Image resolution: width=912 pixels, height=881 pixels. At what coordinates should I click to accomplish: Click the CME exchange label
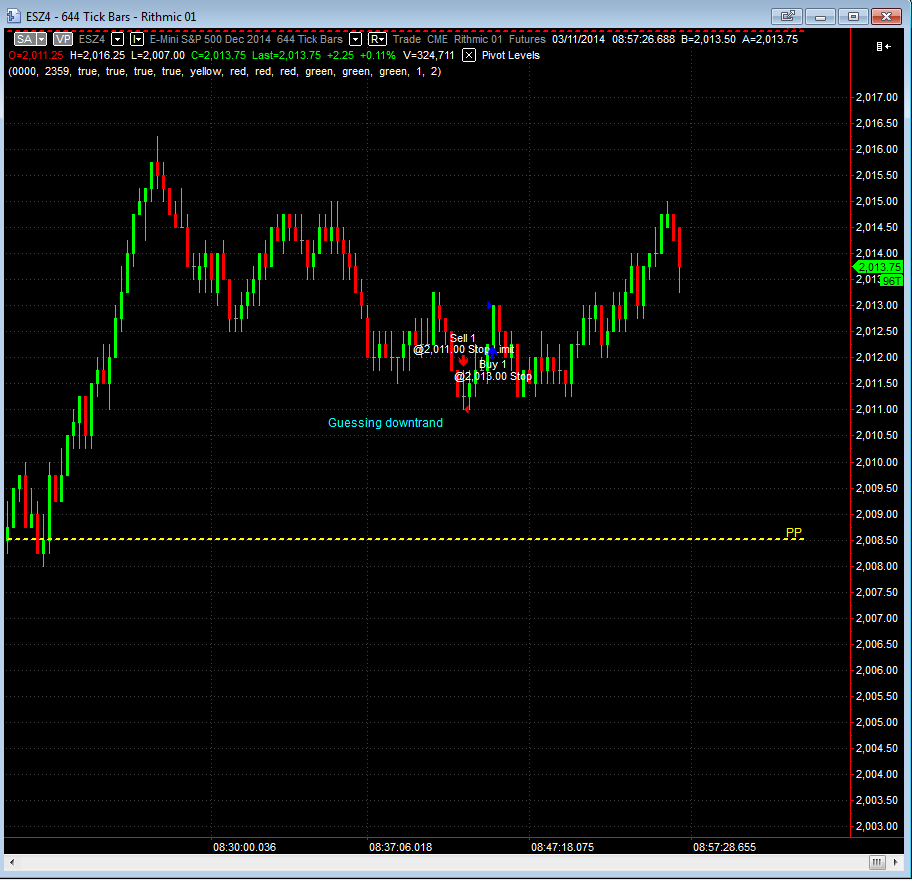(437, 39)
